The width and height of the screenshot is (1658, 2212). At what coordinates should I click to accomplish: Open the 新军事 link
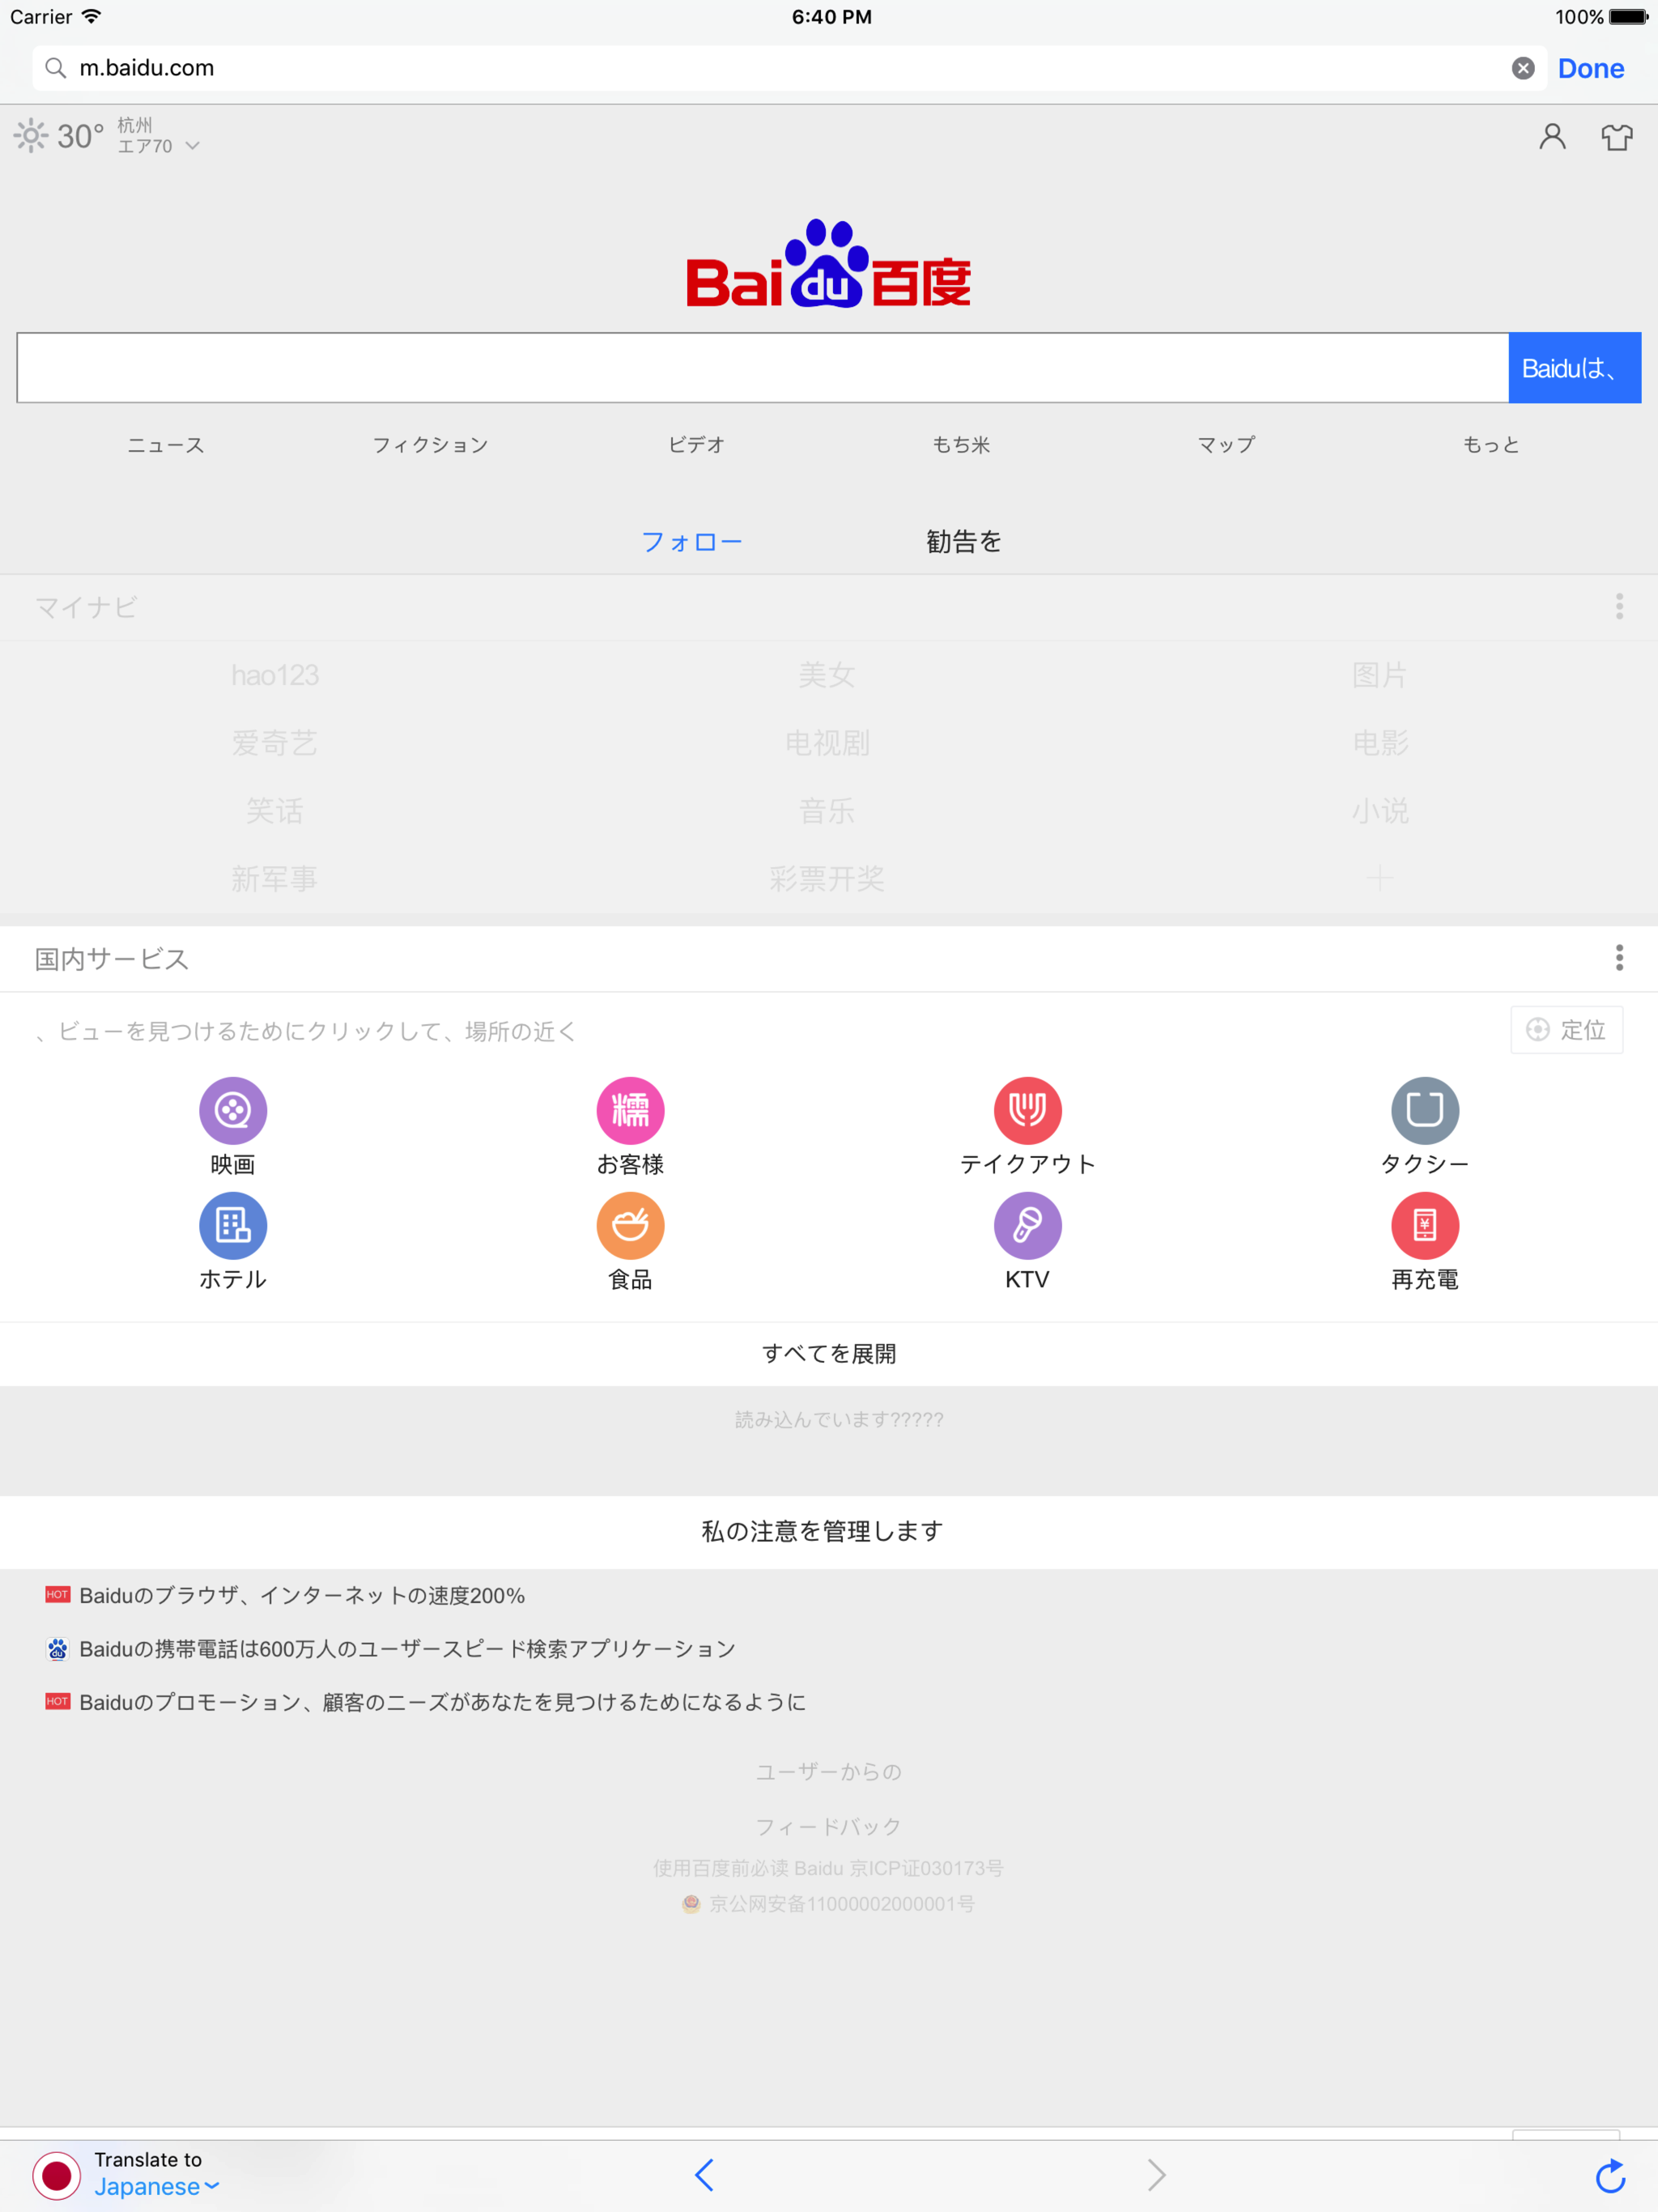[x=275, y=879]
